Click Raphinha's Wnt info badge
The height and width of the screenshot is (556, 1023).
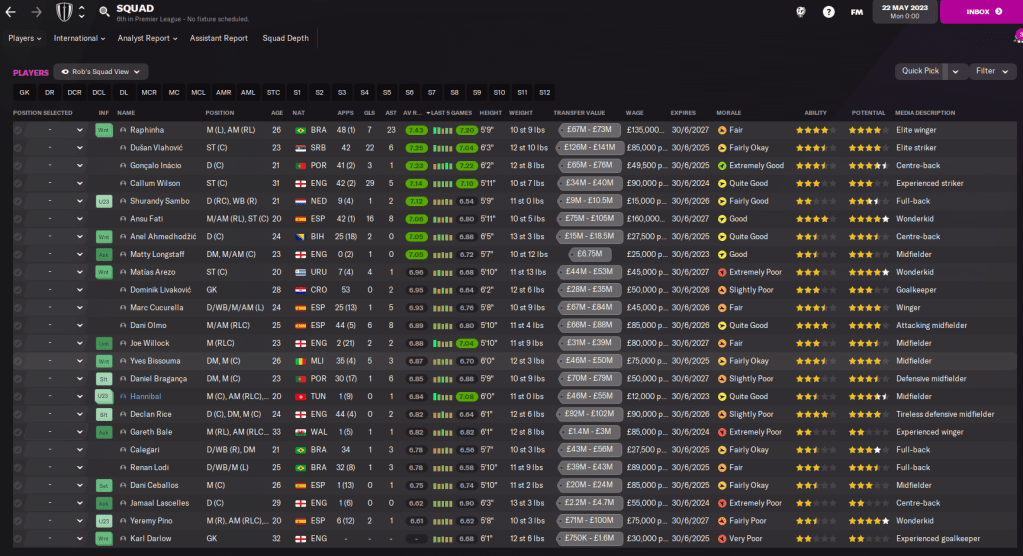point(103,130)
